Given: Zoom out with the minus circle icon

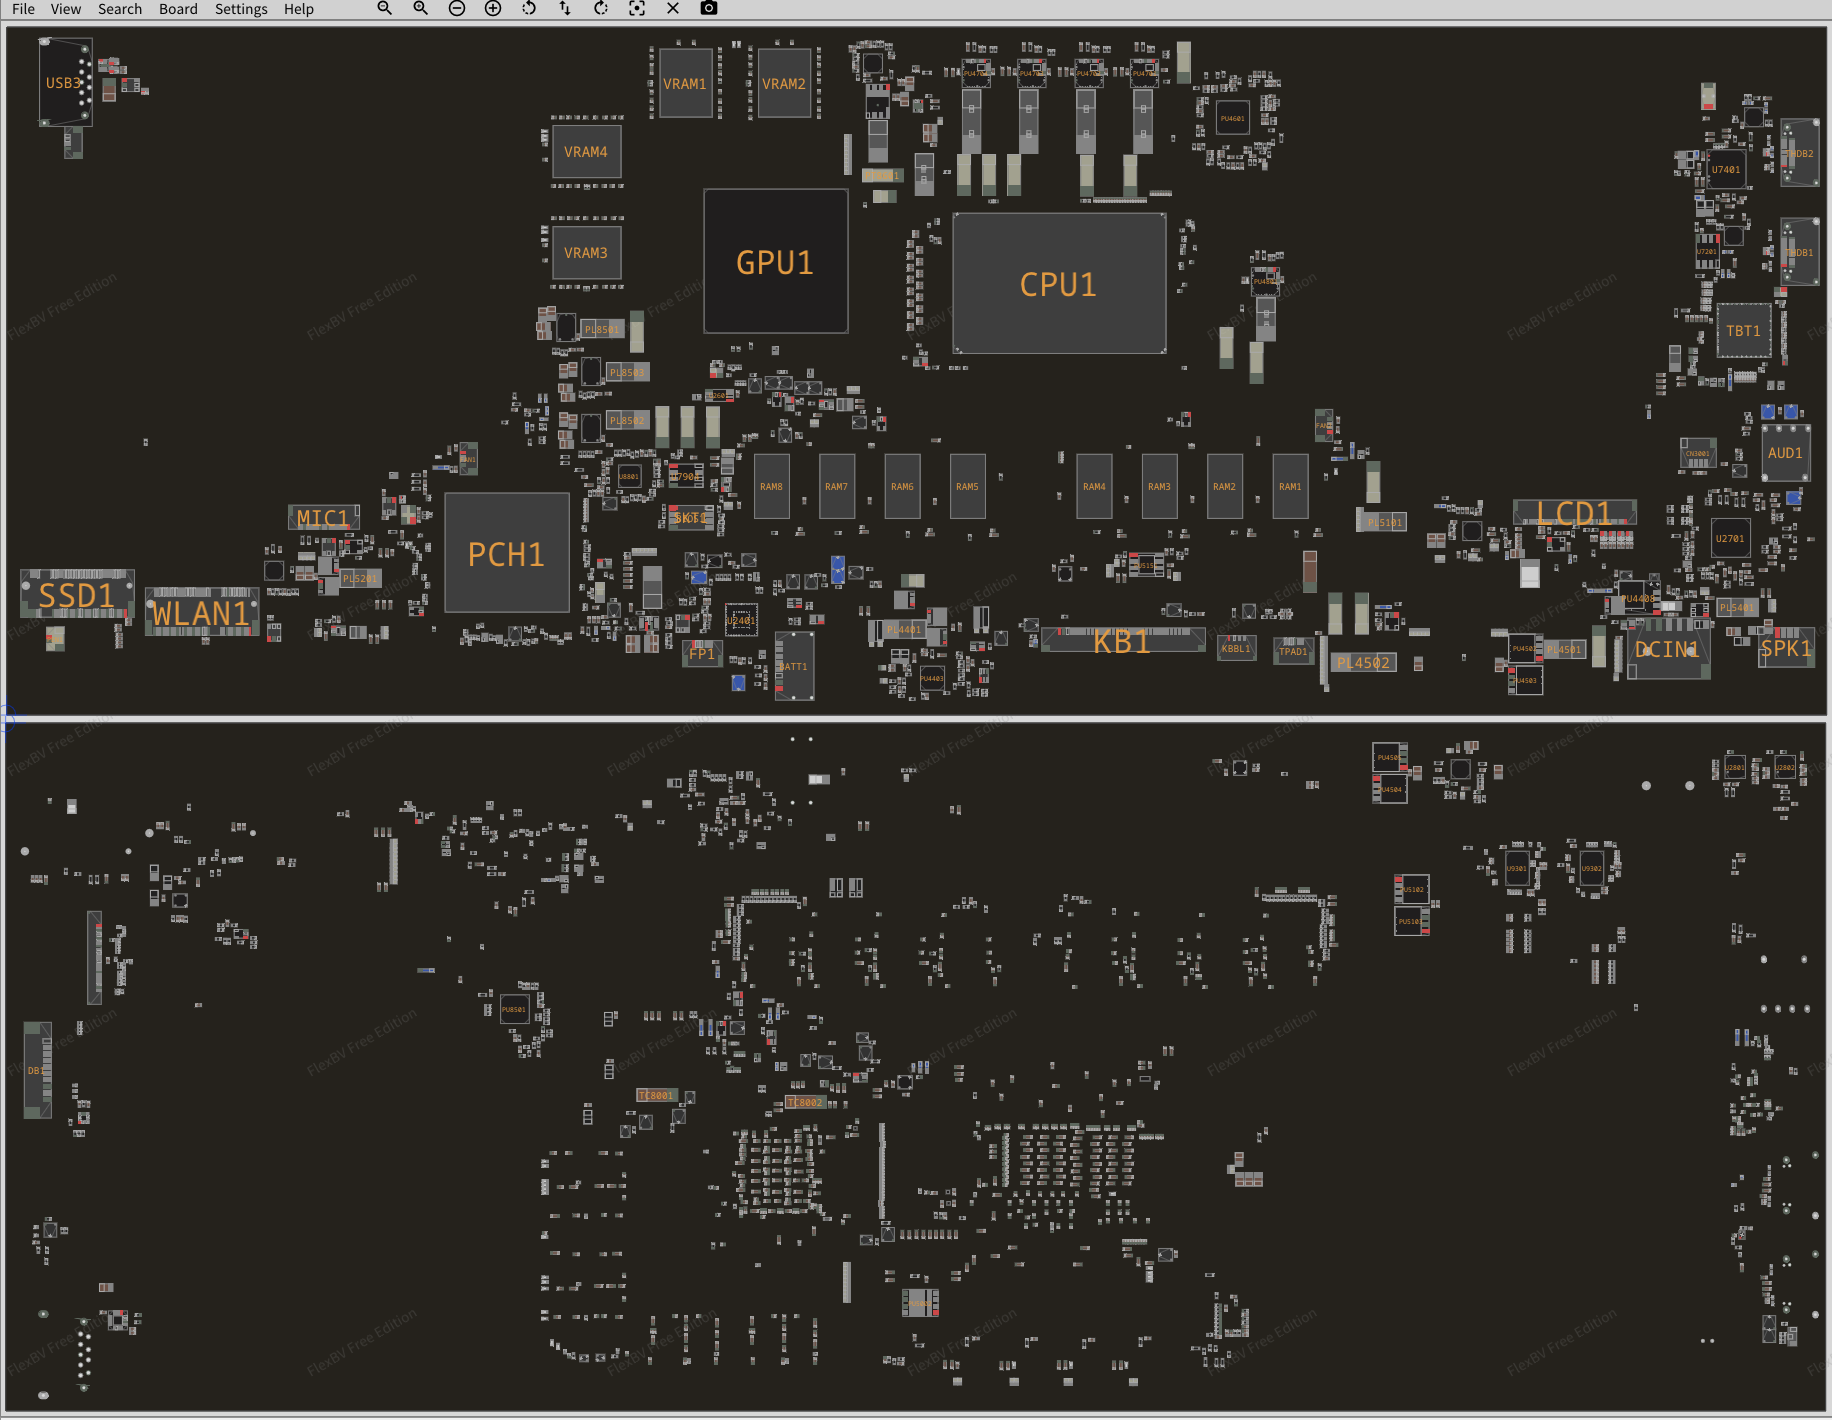Looking at the screenshot, I should (x=457, y=8).
